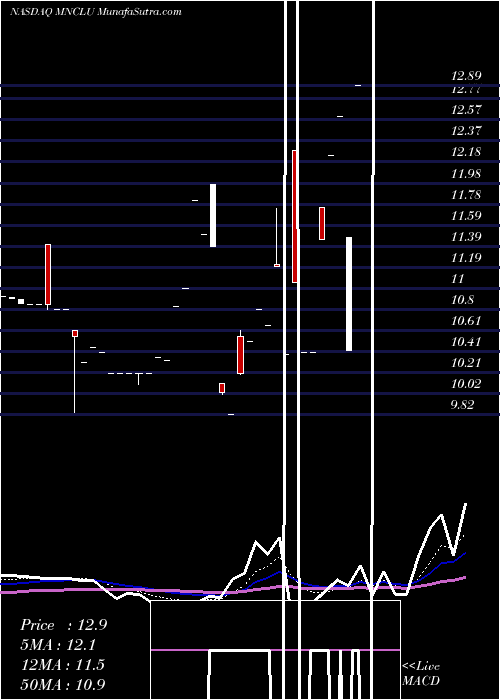This screenshot has width=500, height=700.
Task: Click the 50MA : 10.9 readout
Action: [62, 684]
